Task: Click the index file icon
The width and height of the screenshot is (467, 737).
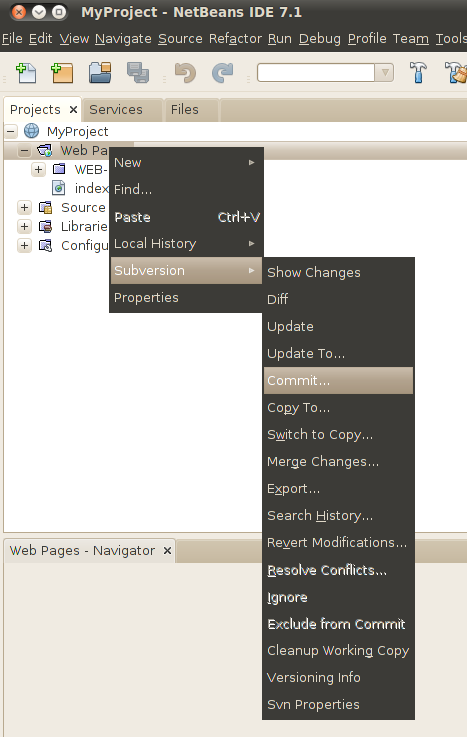Action: (59, 188)
